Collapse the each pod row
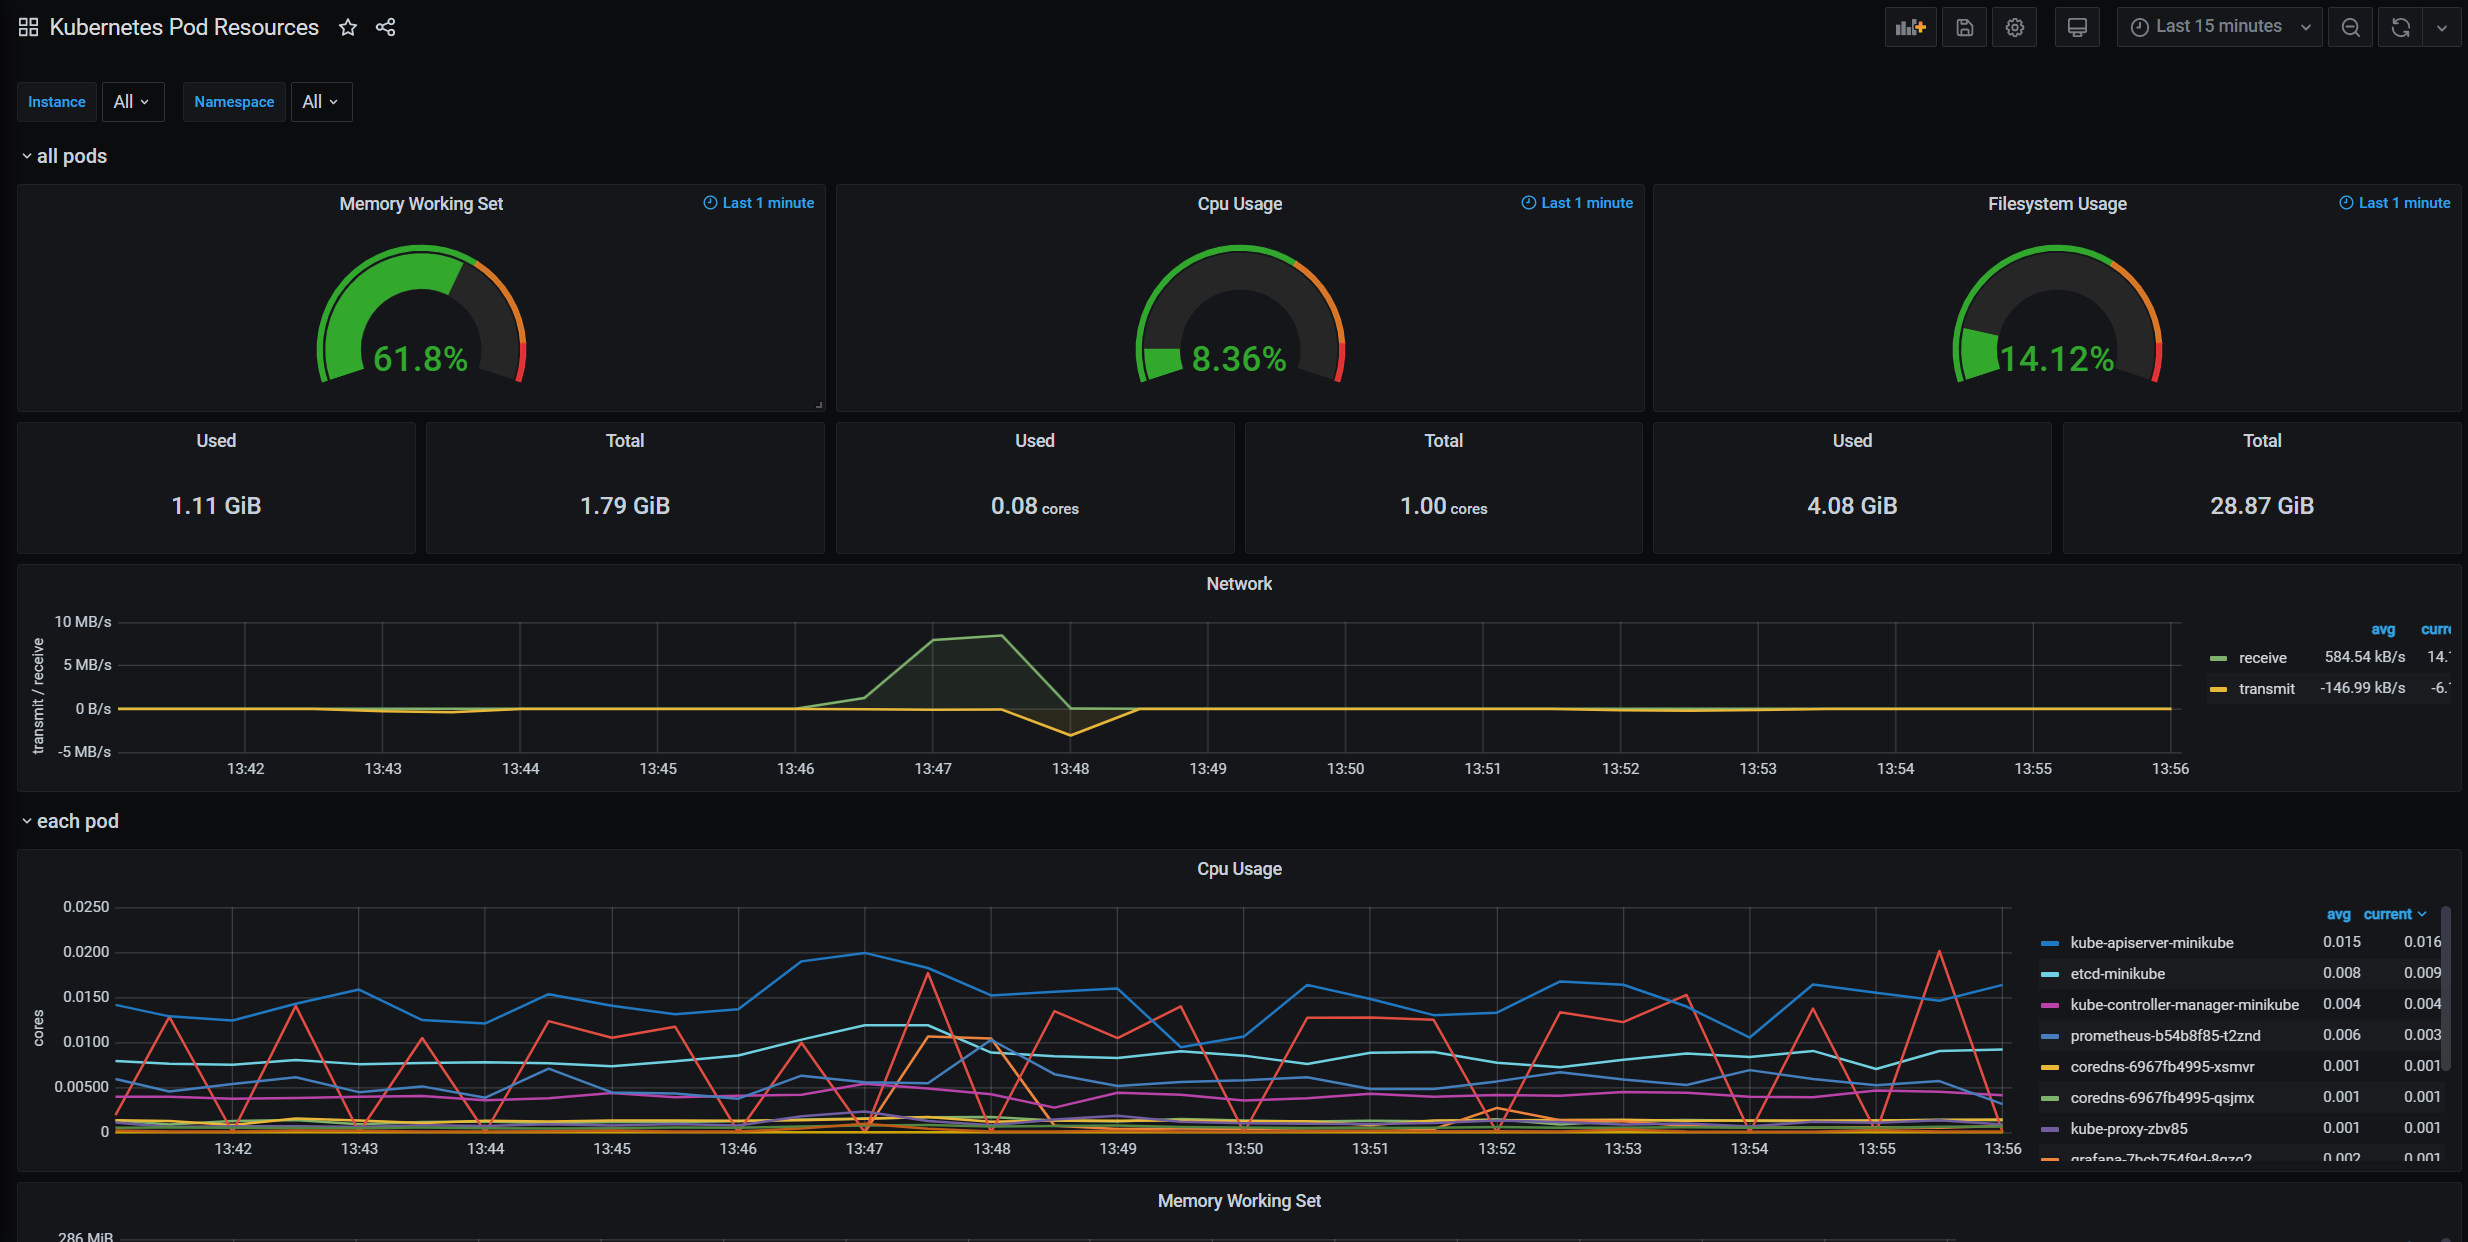 (77, 821)
